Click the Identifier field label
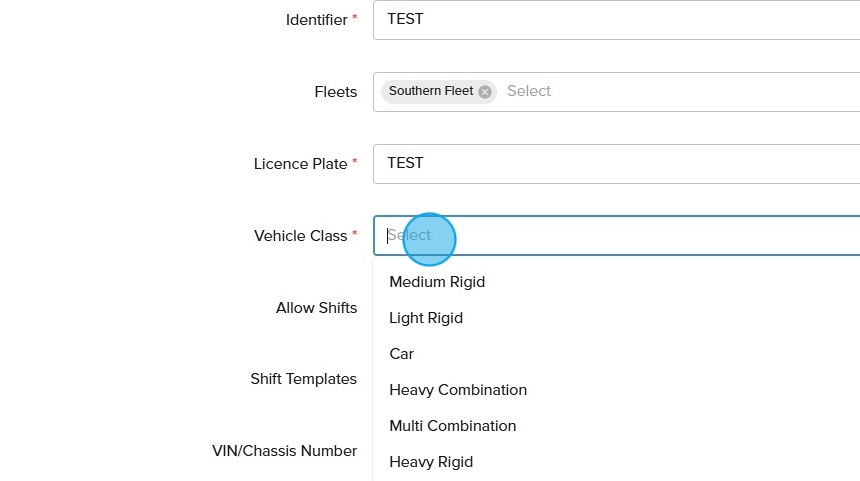860x481 pixels. point(316,20)
